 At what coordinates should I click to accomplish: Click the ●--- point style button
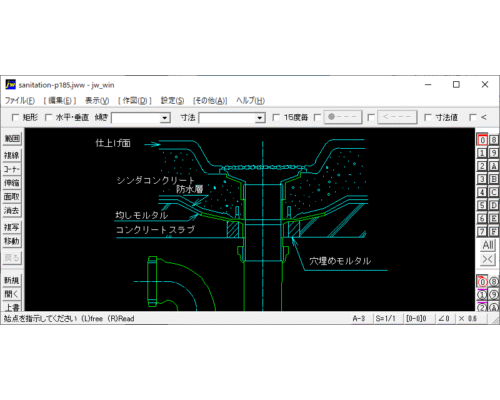pyautogui.click(x=343, y=117)
